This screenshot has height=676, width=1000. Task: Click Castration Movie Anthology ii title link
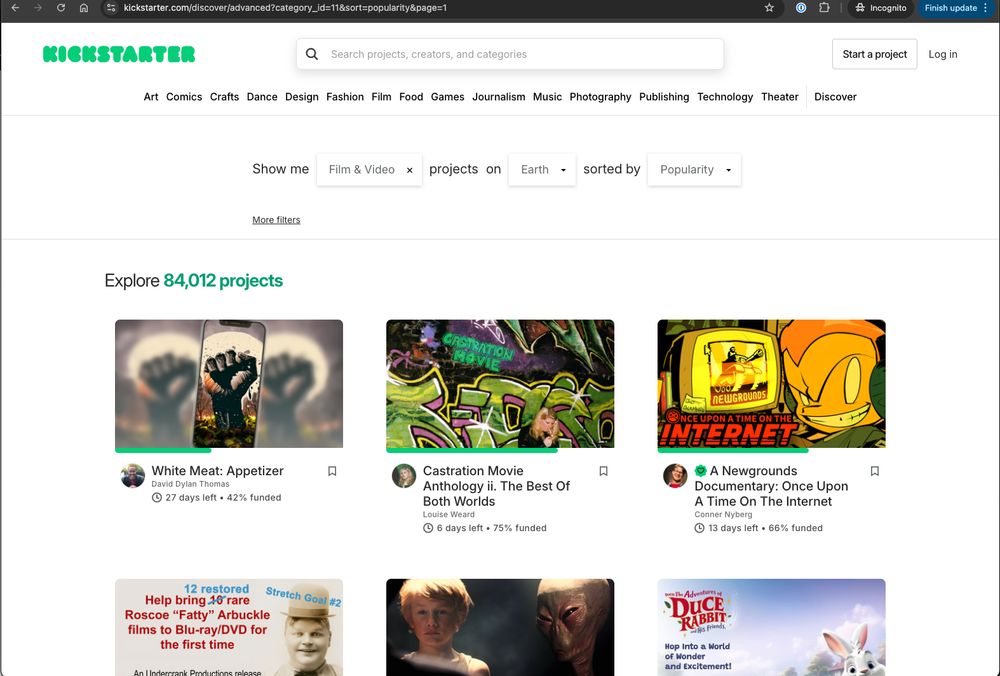(496, 486)
